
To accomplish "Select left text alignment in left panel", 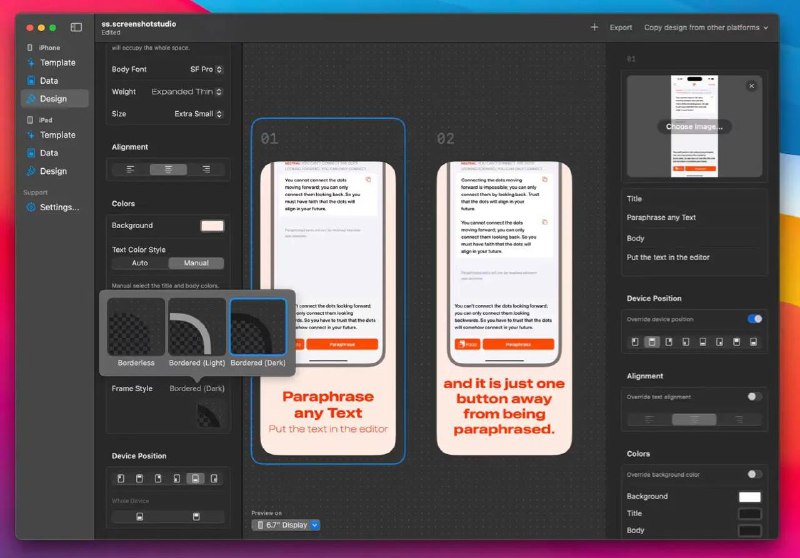I will (x=131, y=169).
